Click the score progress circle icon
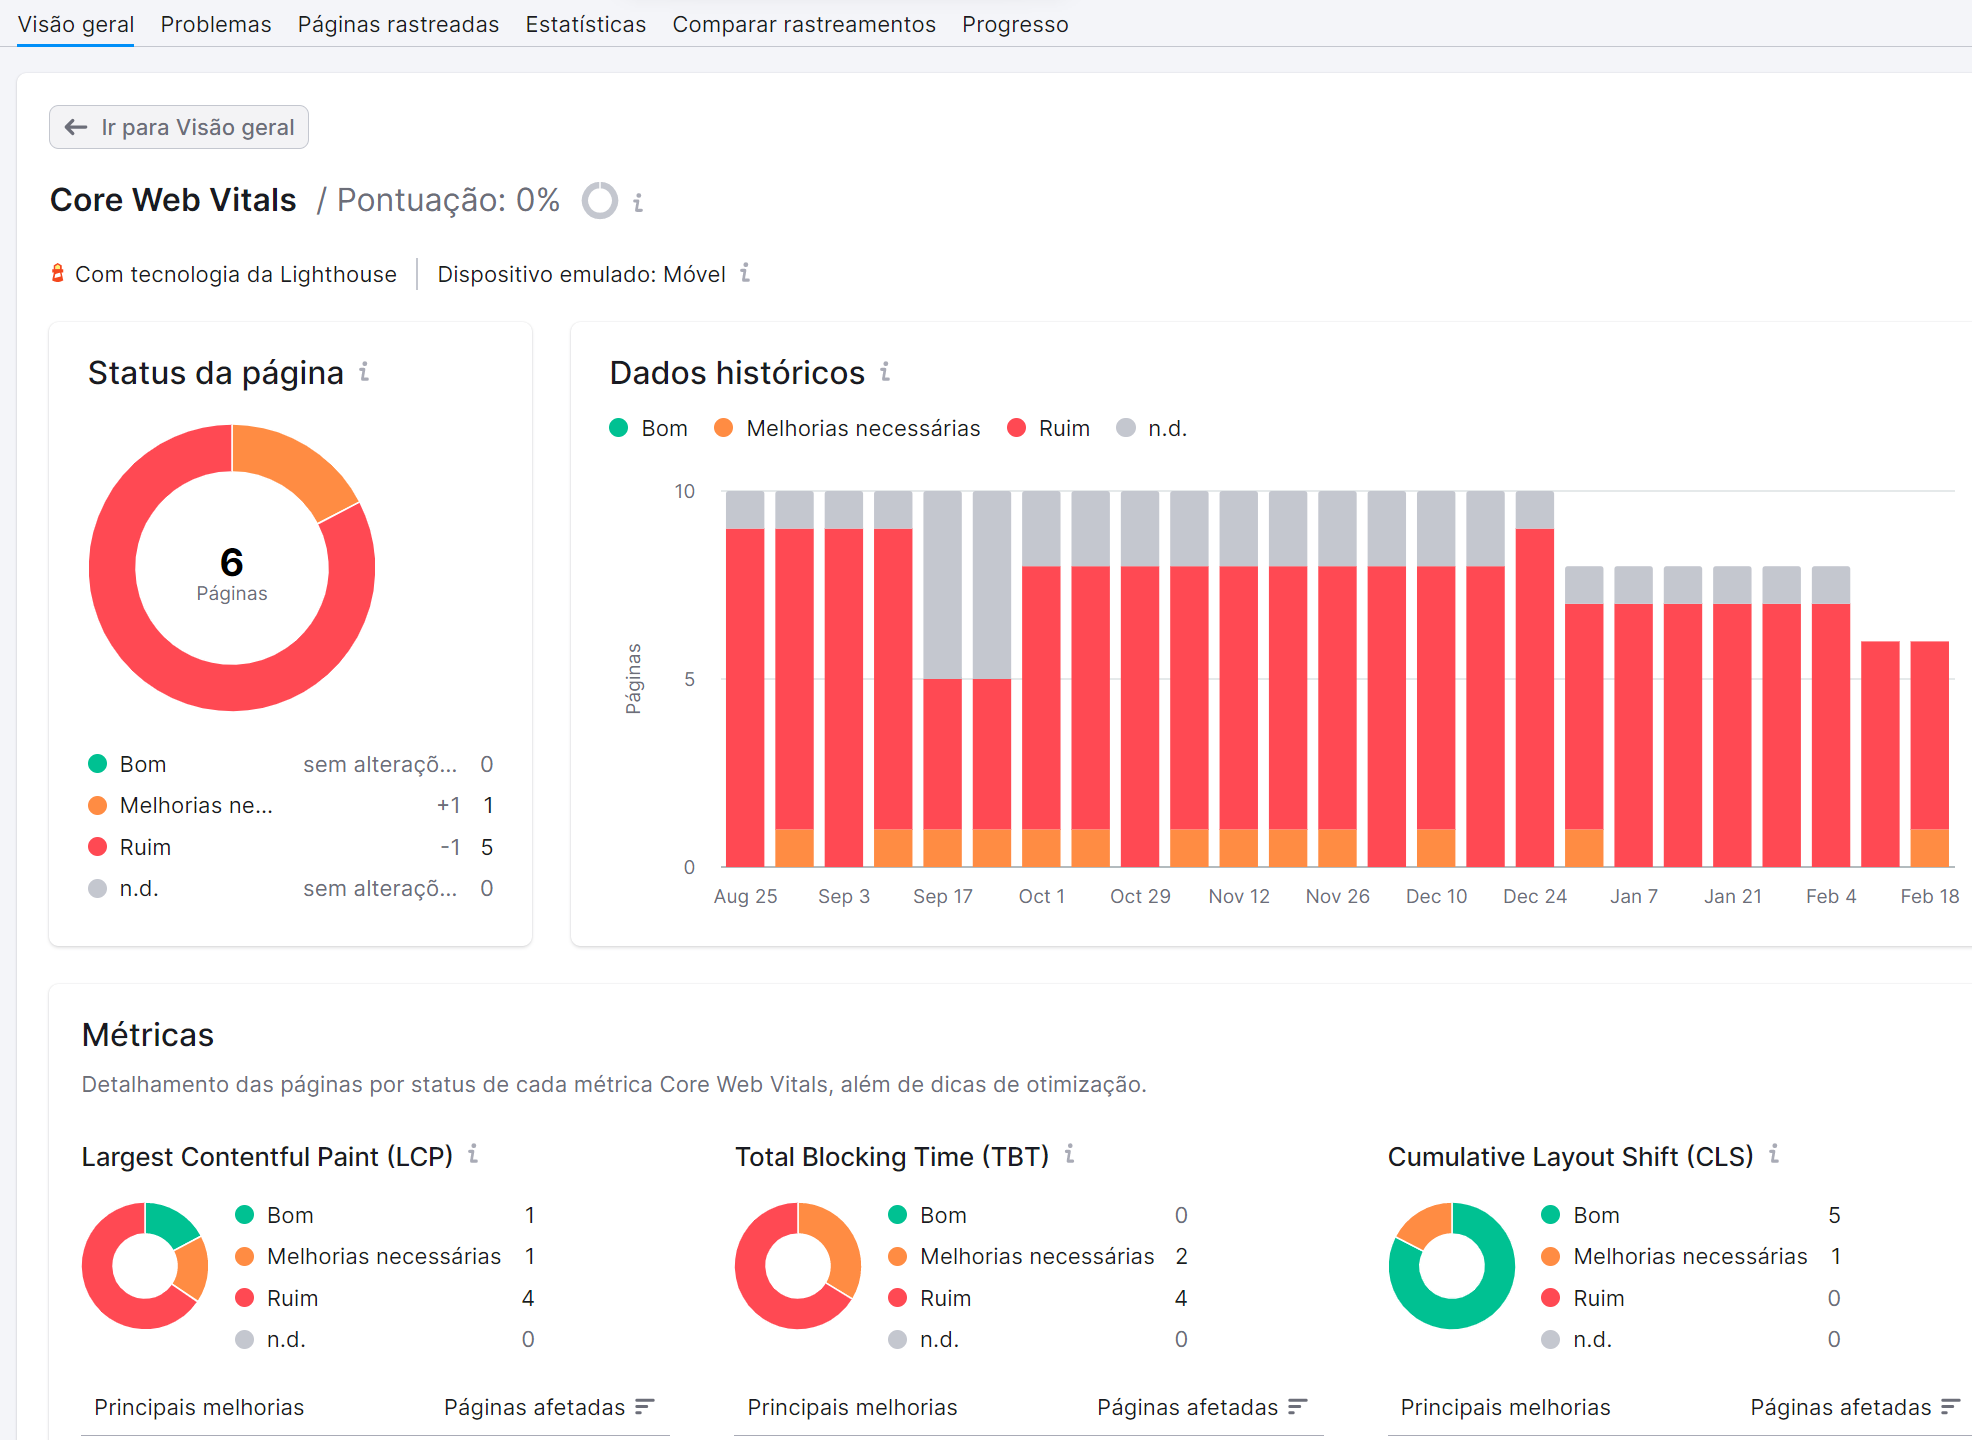 click(x=600, y=200)
